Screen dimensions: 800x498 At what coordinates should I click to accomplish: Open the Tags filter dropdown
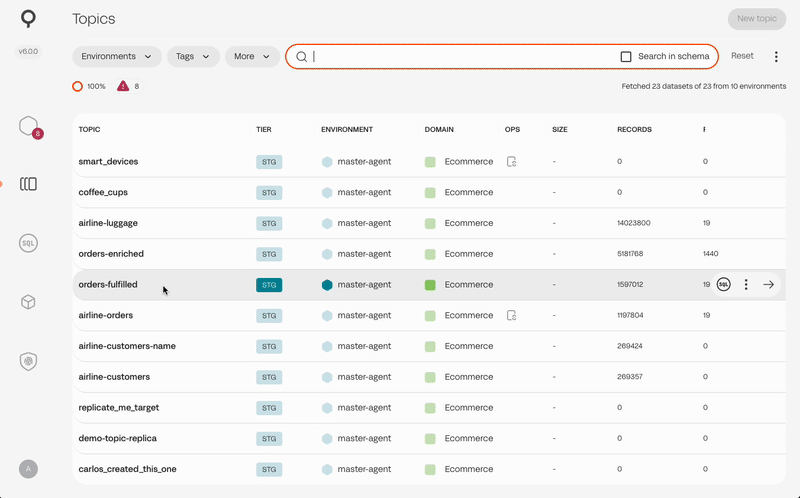(193, 57)
